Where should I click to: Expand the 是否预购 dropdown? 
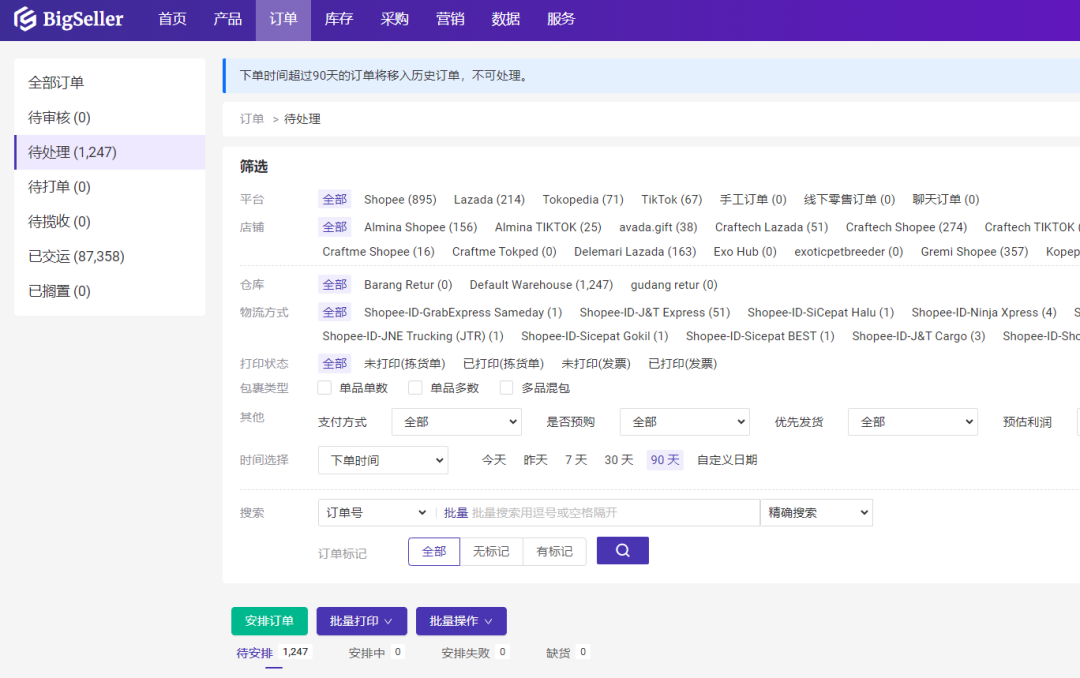(684, 422)
